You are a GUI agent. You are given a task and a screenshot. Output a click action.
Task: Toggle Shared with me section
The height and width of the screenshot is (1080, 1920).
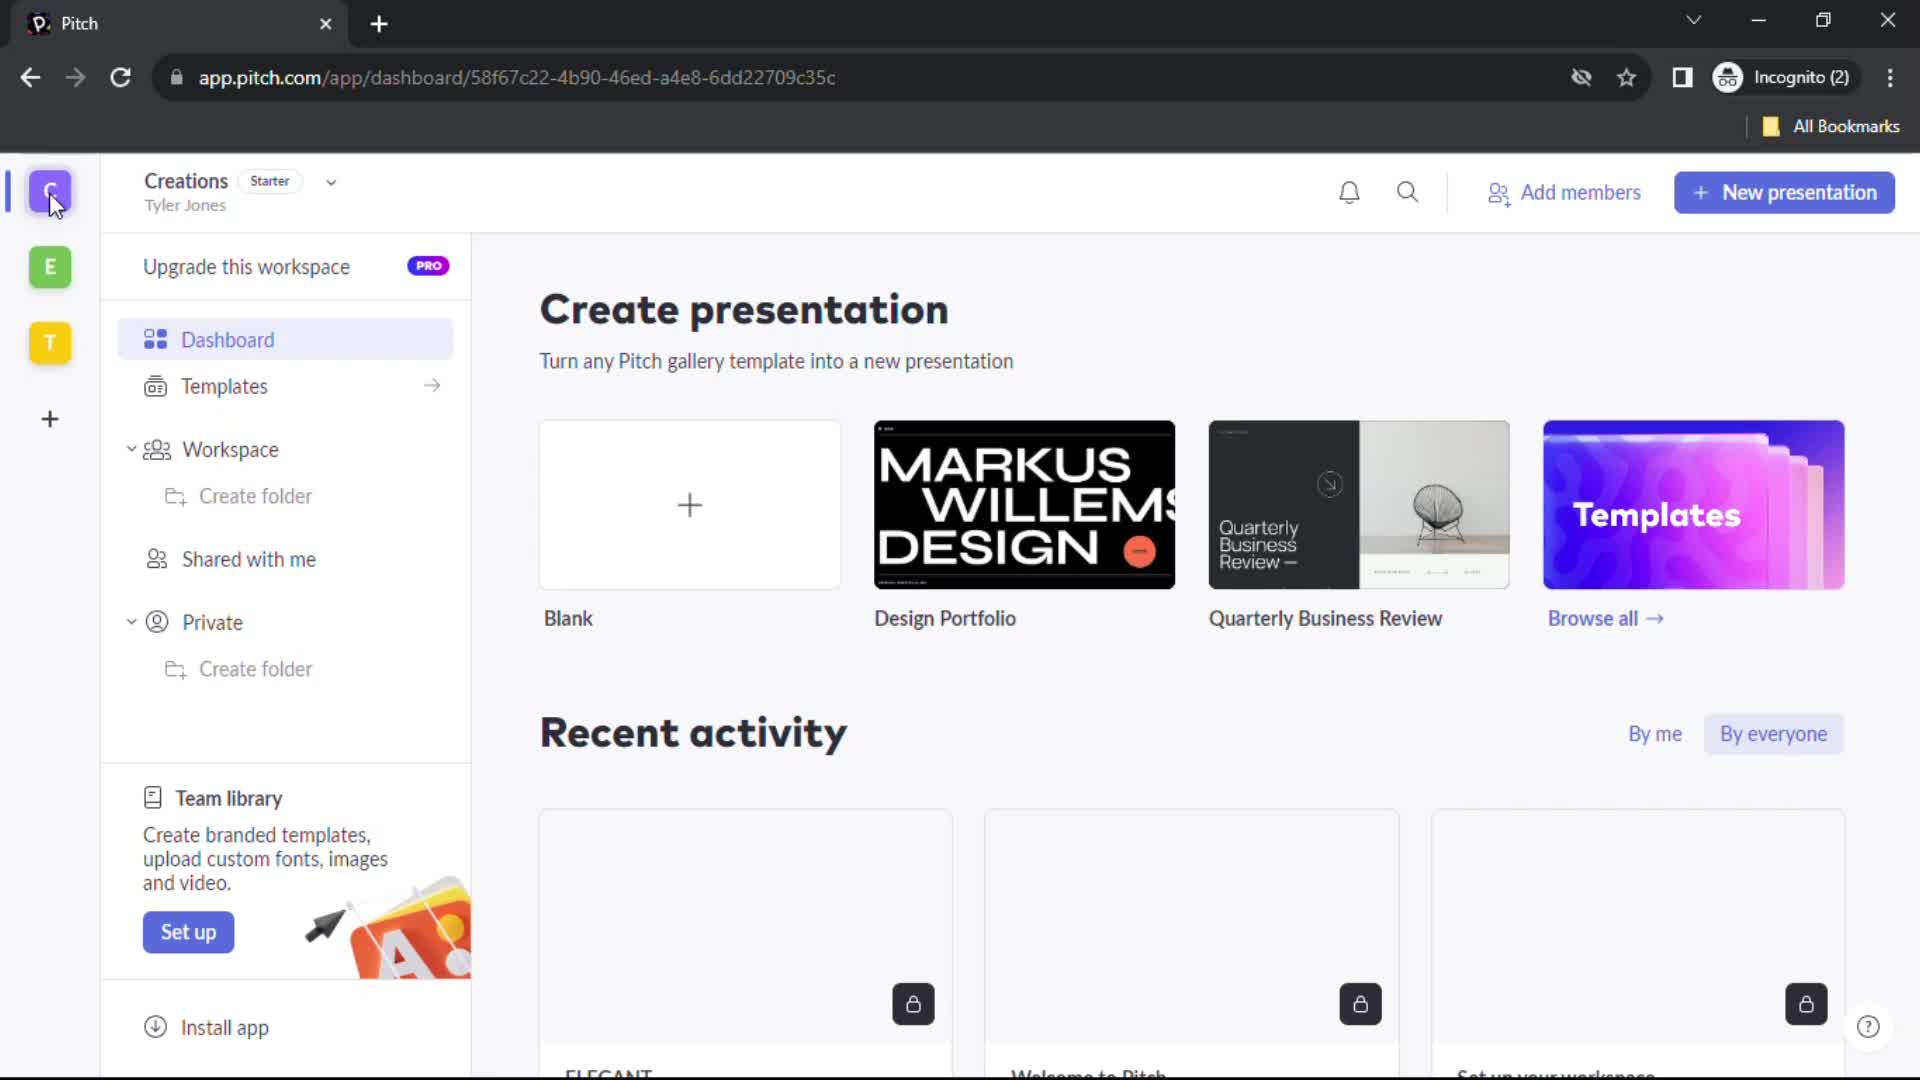tap(249, 559)
